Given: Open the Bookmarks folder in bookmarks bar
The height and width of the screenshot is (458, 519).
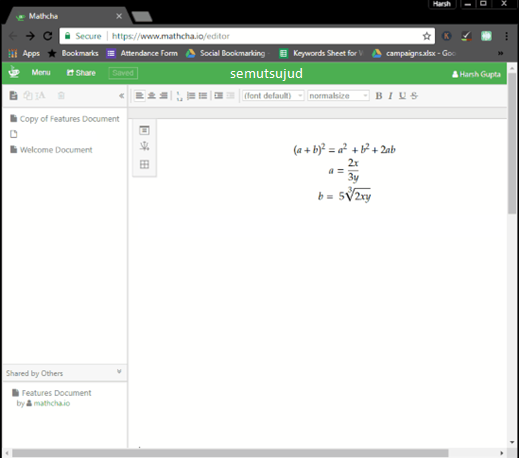Looking at the screenshot, I should (73, 53).
